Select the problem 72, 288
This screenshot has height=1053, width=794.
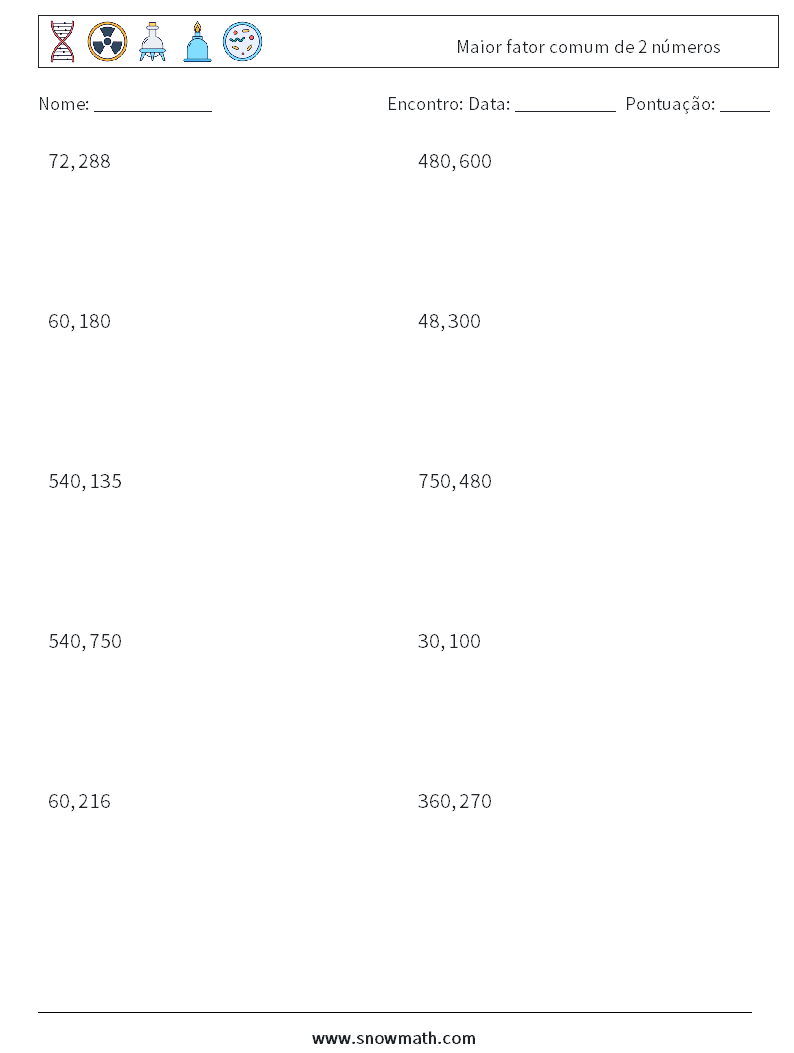79,162
